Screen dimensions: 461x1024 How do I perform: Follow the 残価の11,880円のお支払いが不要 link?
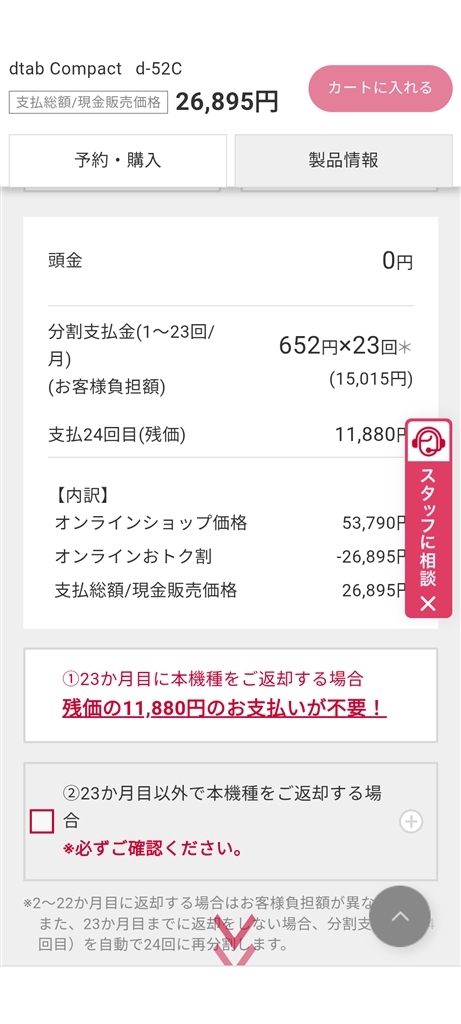tap(224, 709)
